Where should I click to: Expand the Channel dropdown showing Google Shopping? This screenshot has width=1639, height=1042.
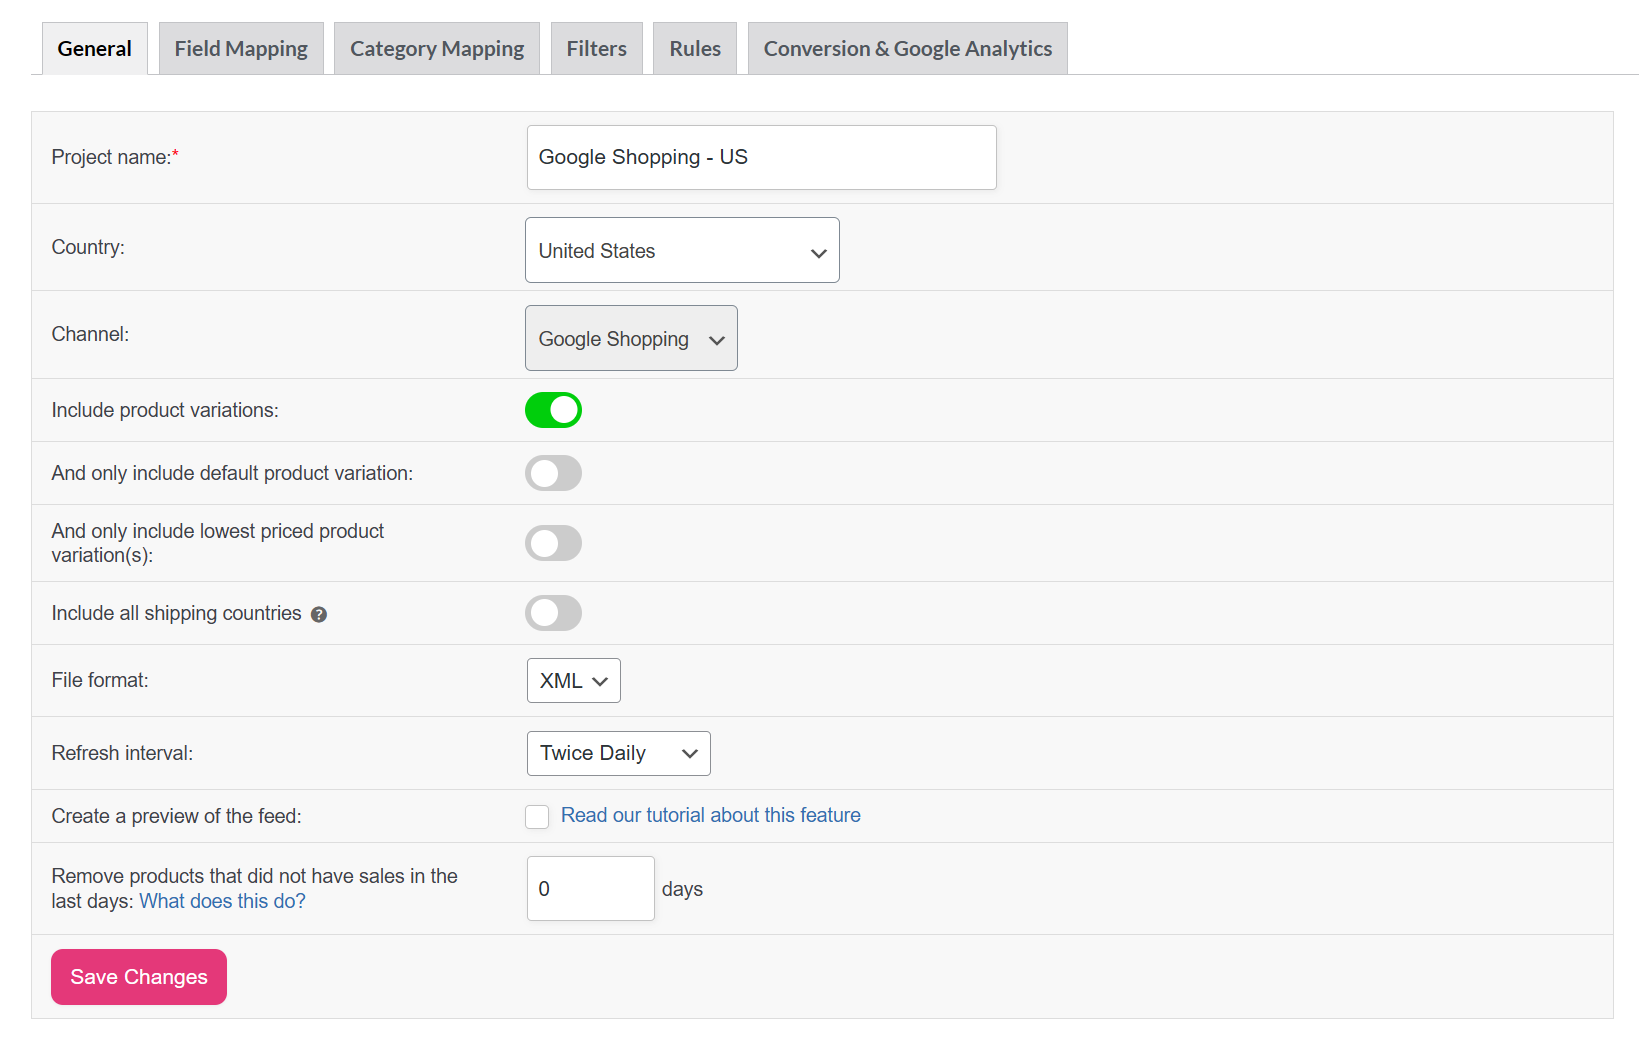tap(630, 338)
